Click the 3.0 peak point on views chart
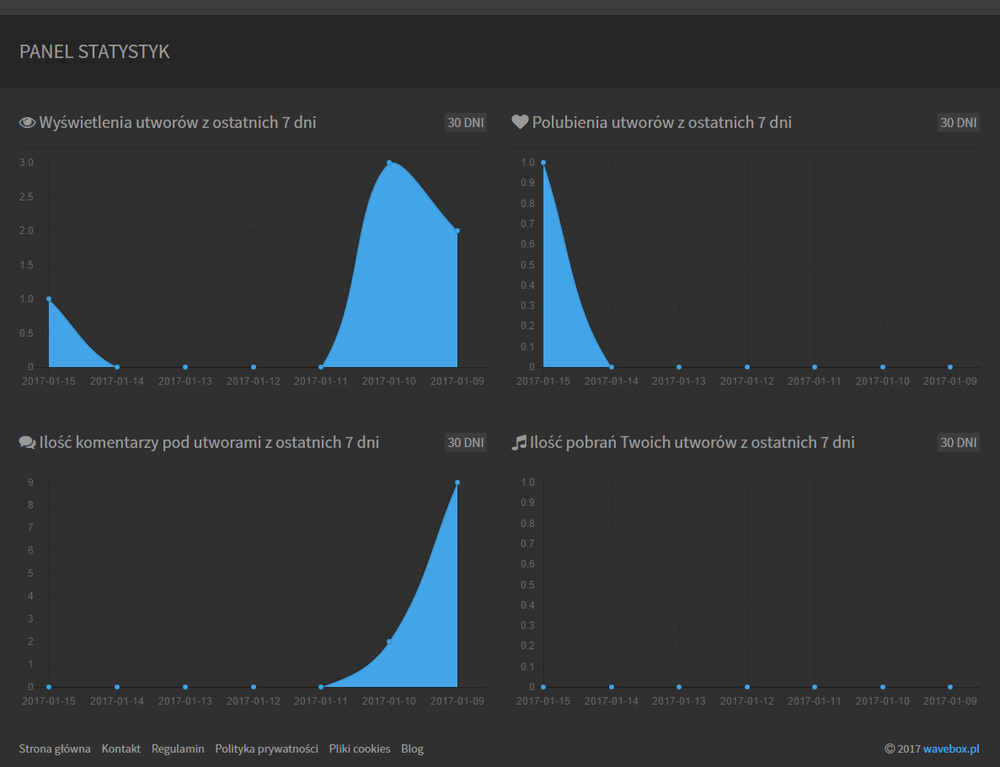 pos(389,162)
